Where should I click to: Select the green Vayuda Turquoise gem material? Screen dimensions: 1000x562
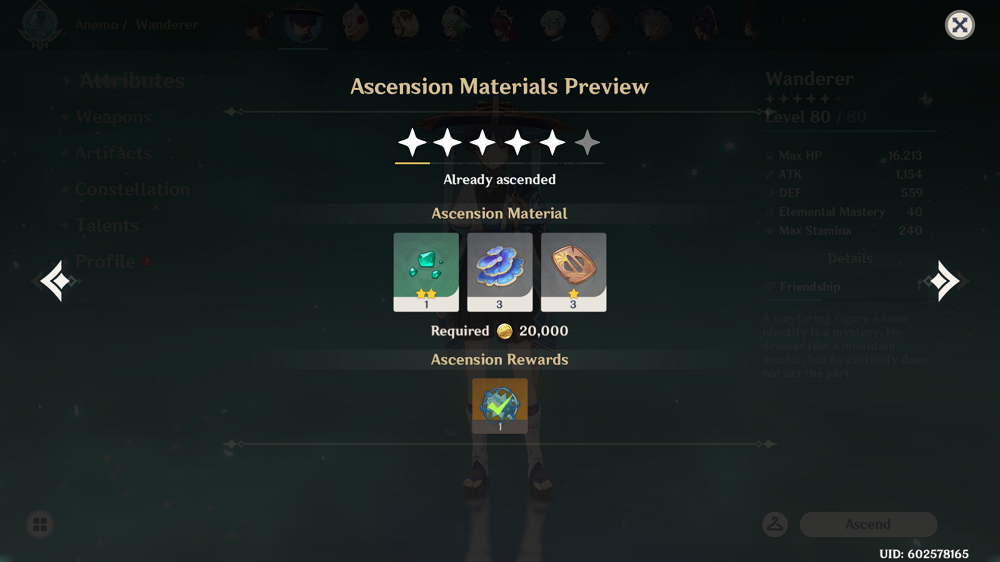click(426, 272)
